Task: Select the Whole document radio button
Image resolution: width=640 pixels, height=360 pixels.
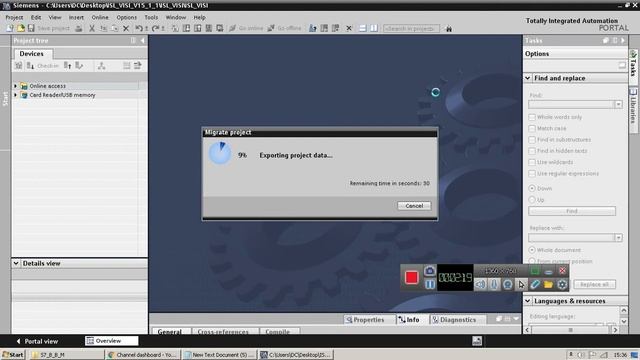Action: (x=532, y=250)
